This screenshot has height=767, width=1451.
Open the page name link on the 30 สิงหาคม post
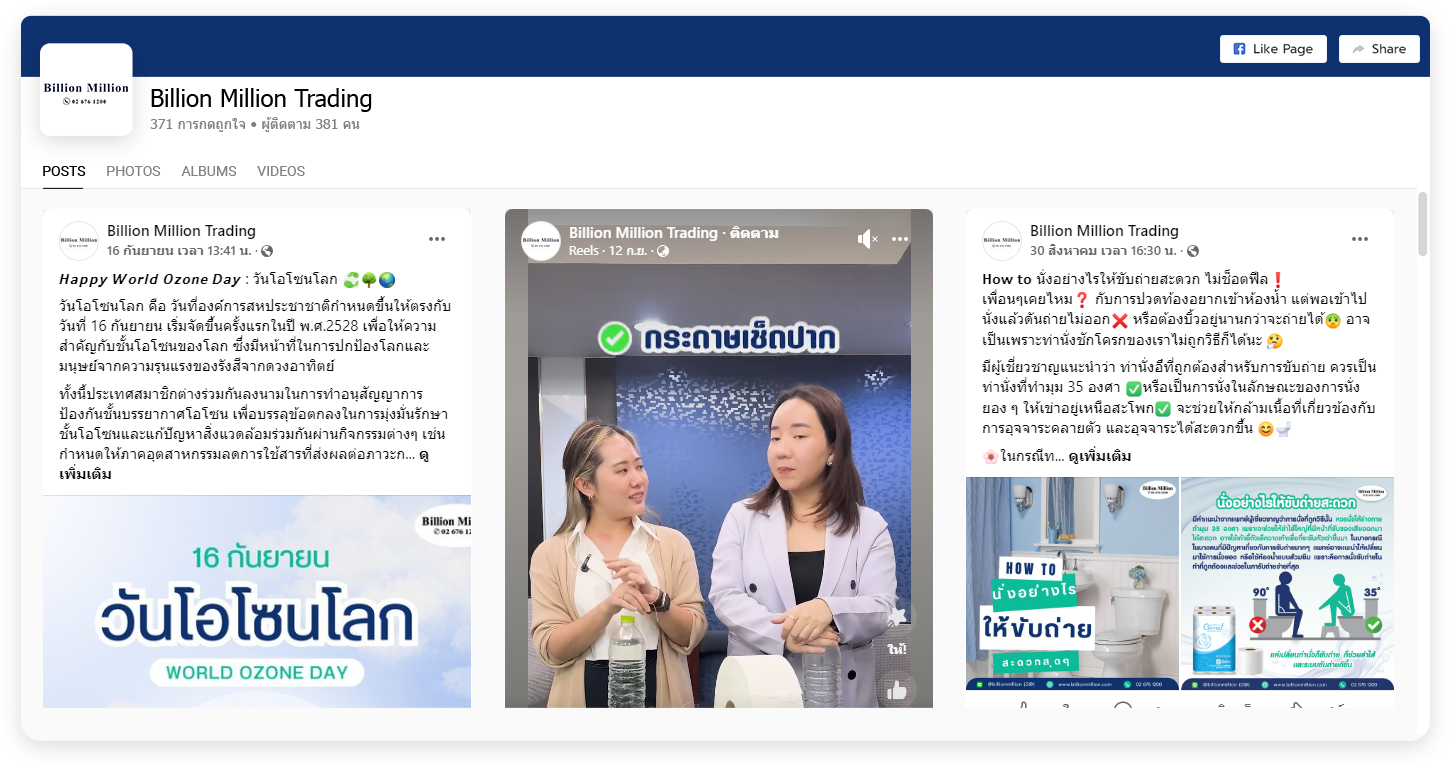tap(1104, 231)
